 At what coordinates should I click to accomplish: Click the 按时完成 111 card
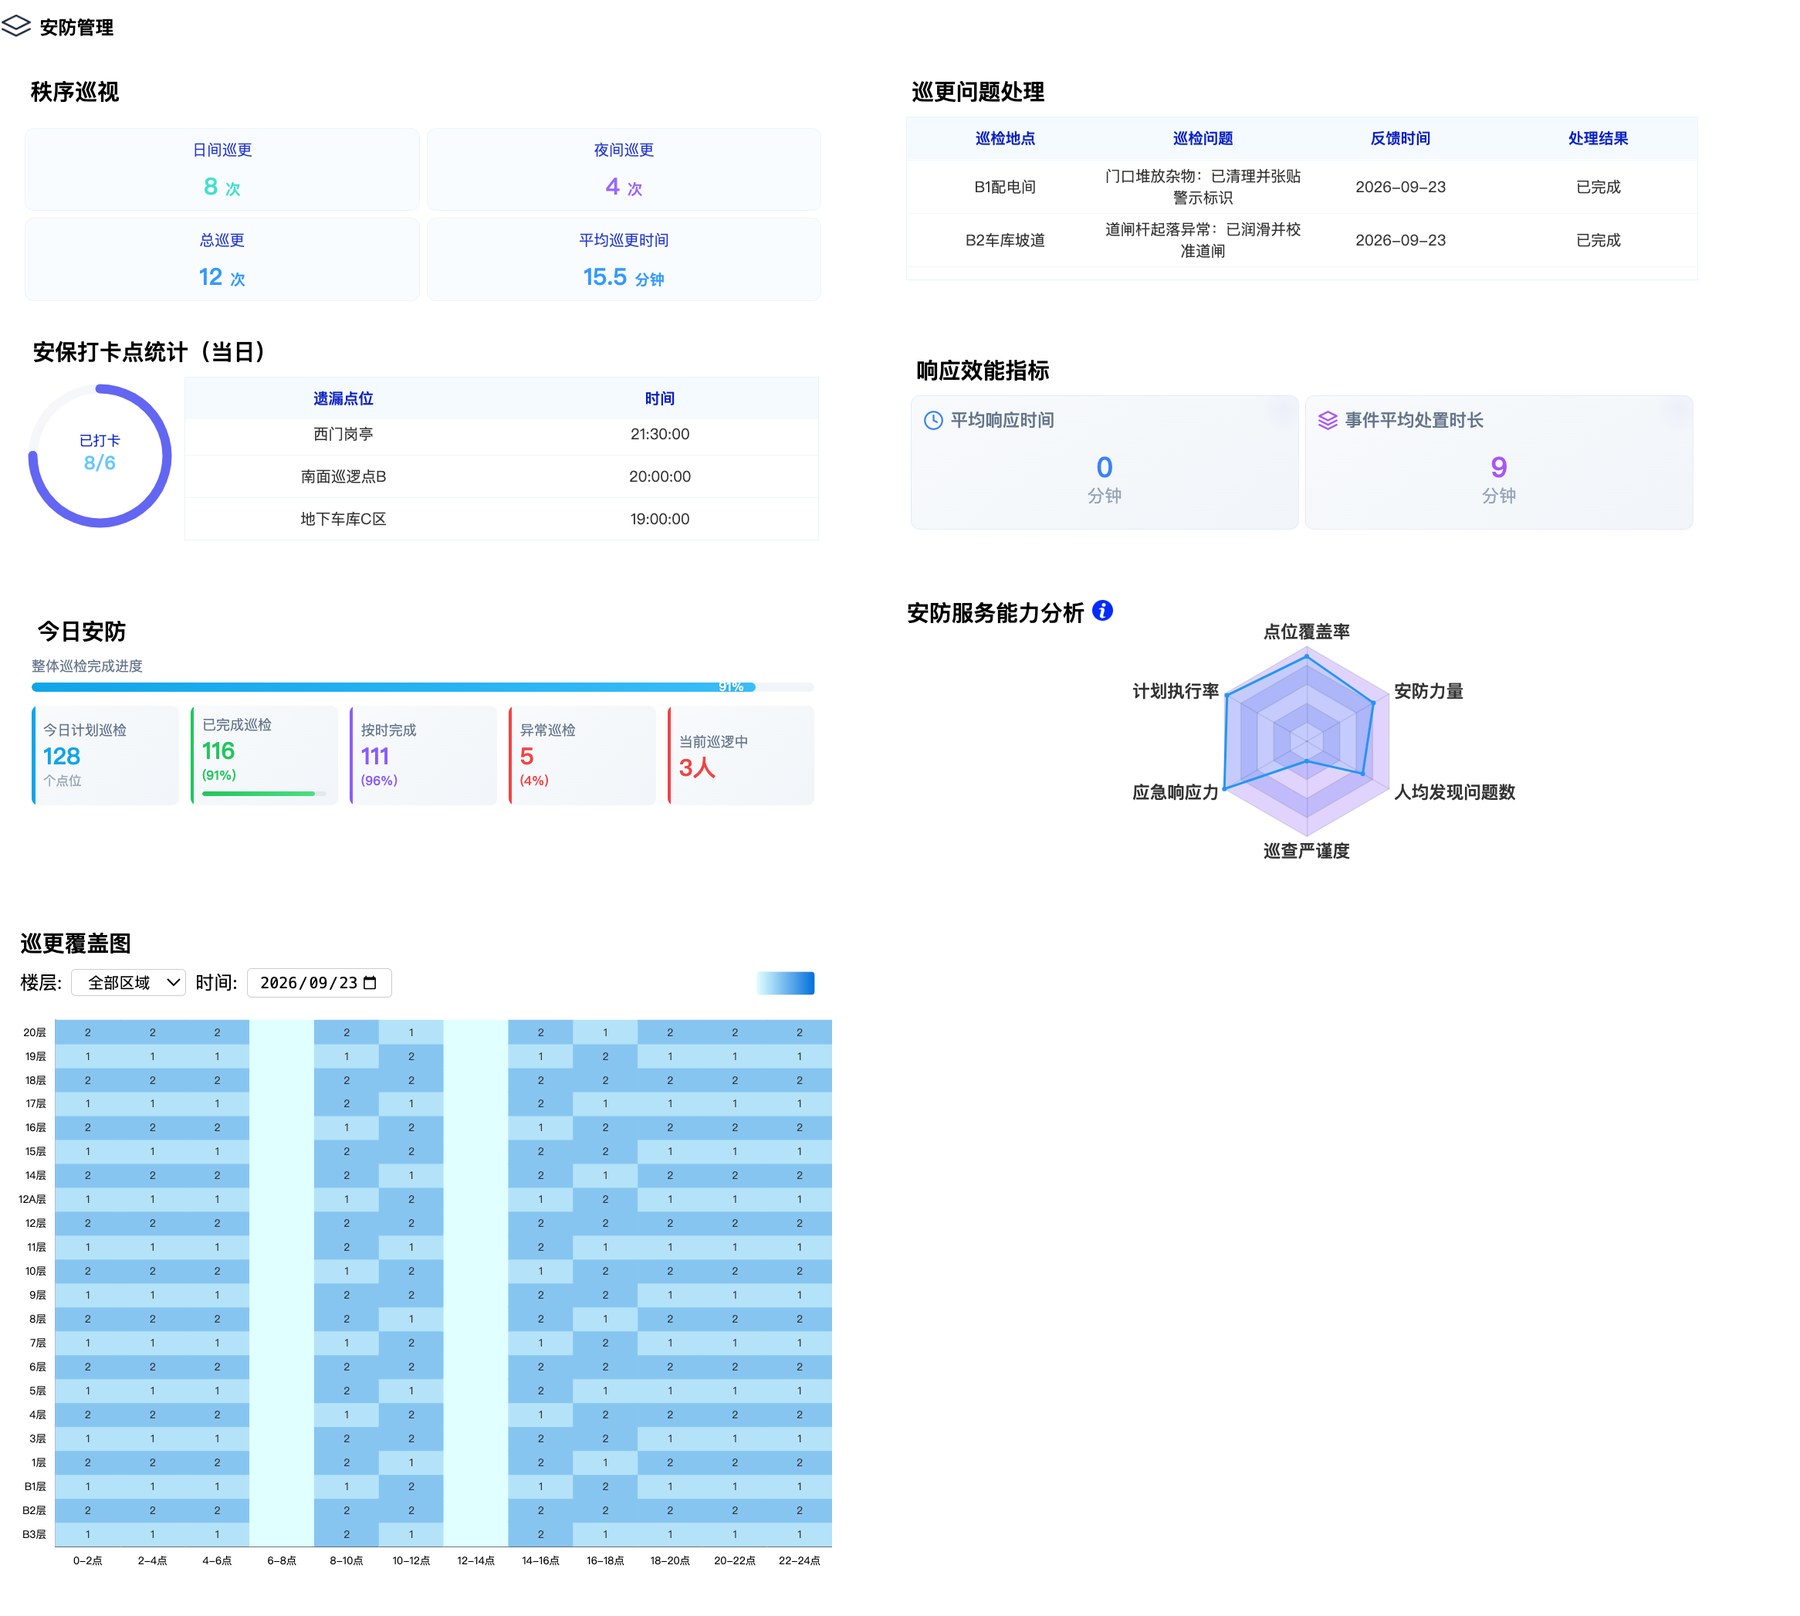pos(423,755)
